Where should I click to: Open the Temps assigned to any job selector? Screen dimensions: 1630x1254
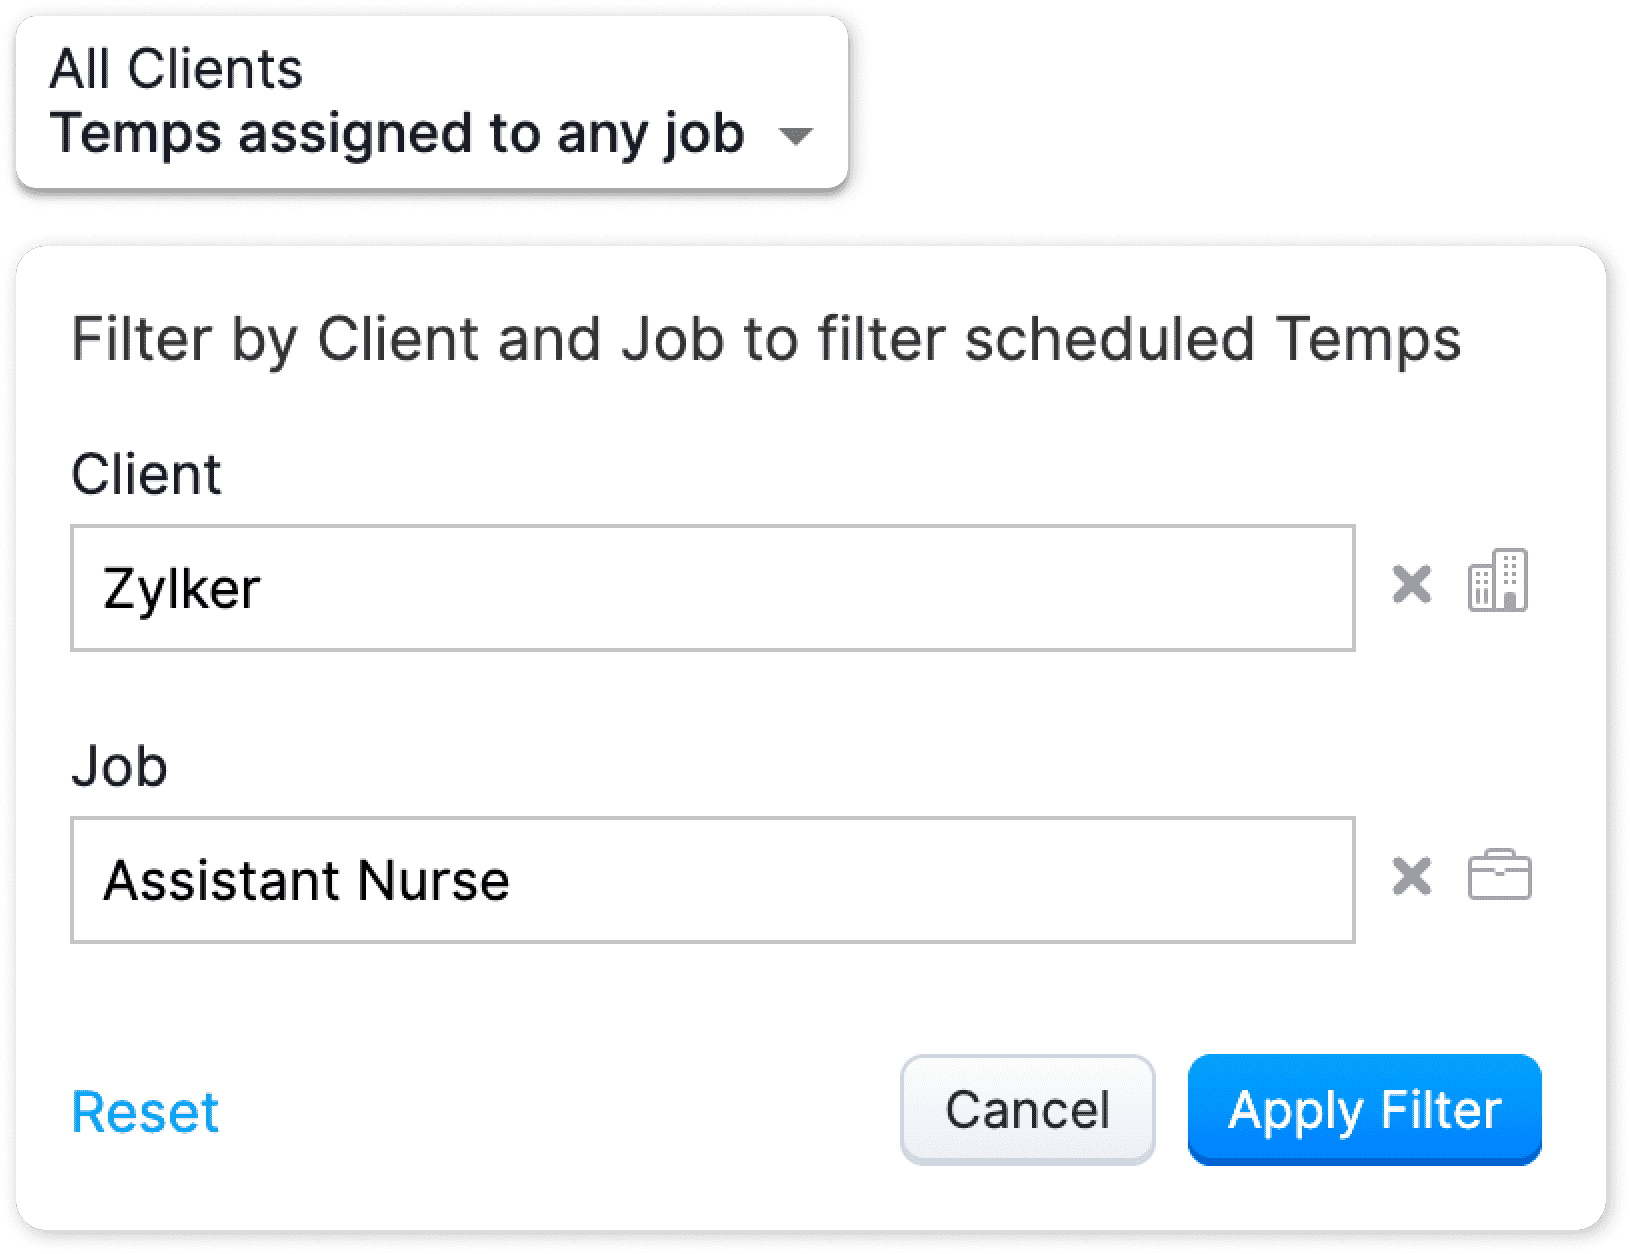(x=397, y=134)
